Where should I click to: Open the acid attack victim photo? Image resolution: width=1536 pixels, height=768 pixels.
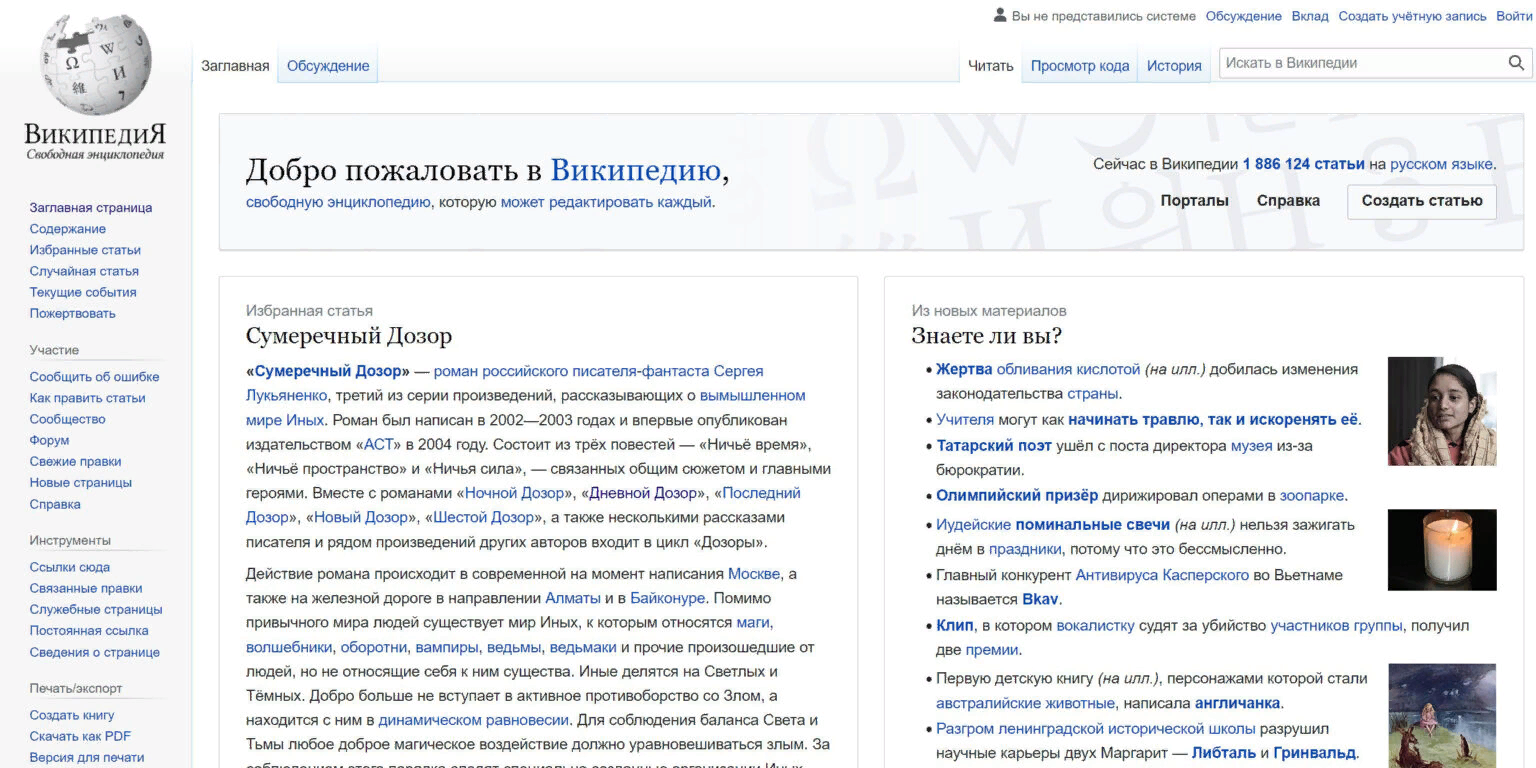[x=1442, y=411]
